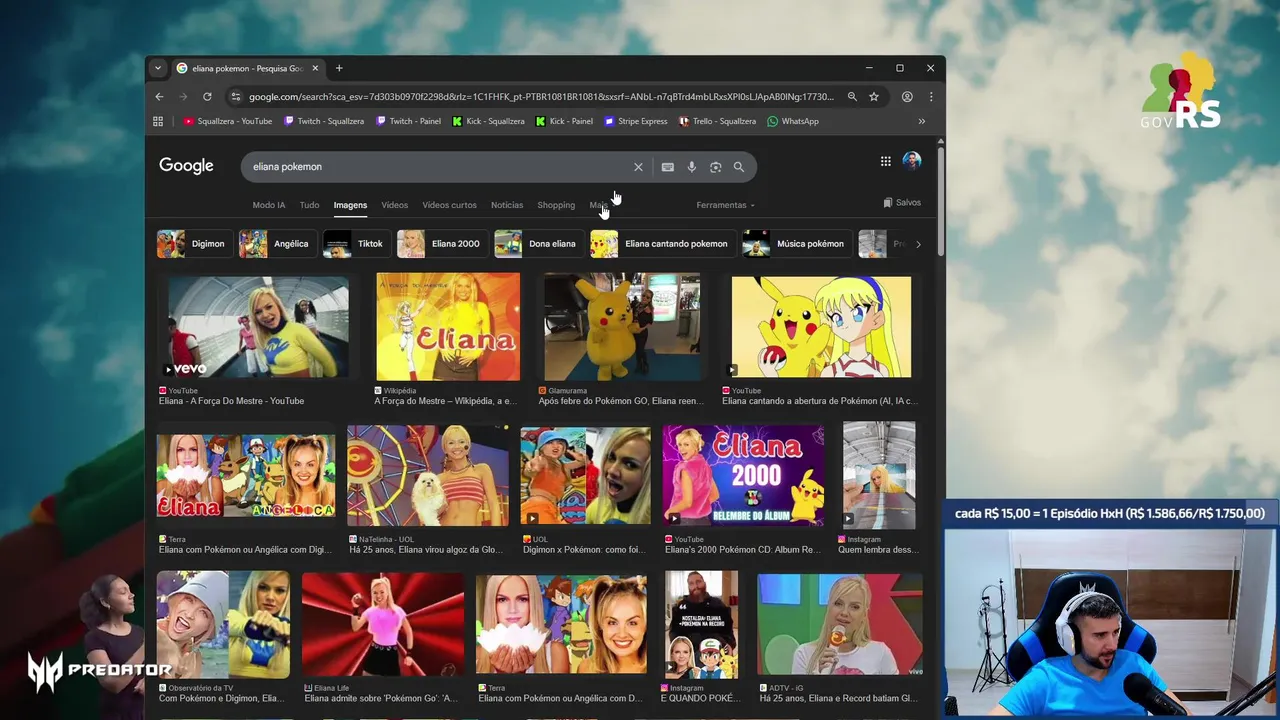Filter by Eliana cantando pokemon chip
1280x720 pixels.
click(662, 244)
